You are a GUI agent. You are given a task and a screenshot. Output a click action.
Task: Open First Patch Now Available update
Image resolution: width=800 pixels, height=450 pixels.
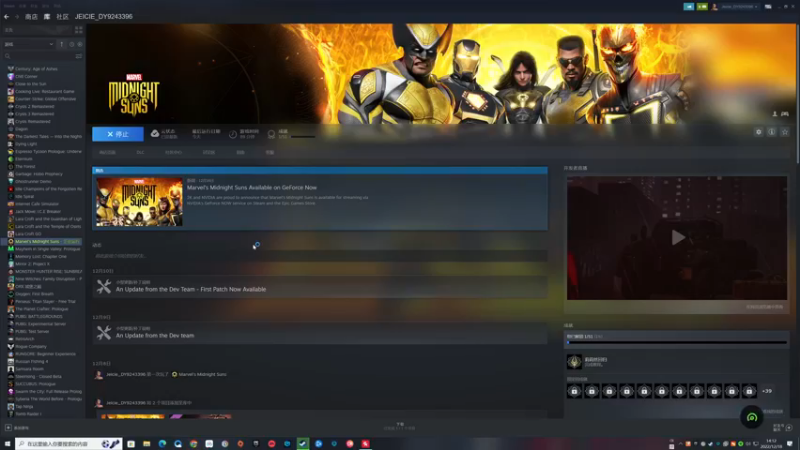191,289
